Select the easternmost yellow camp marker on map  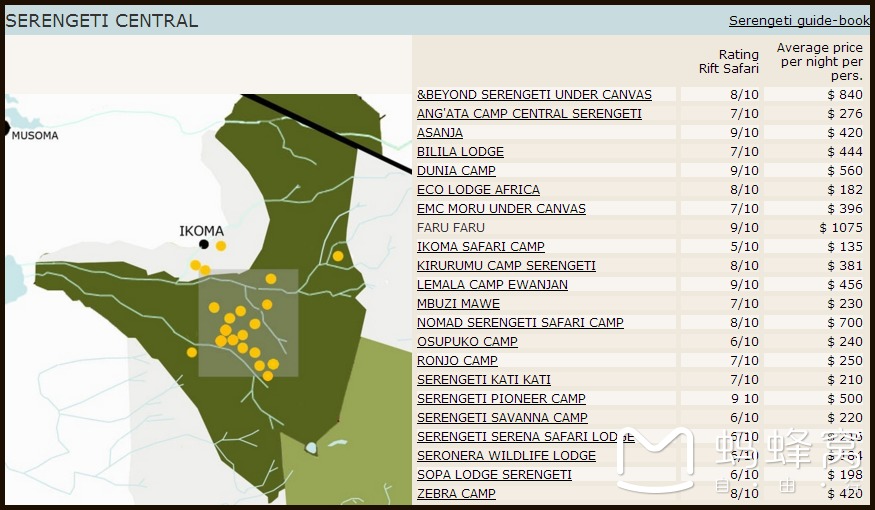point(338,256)
